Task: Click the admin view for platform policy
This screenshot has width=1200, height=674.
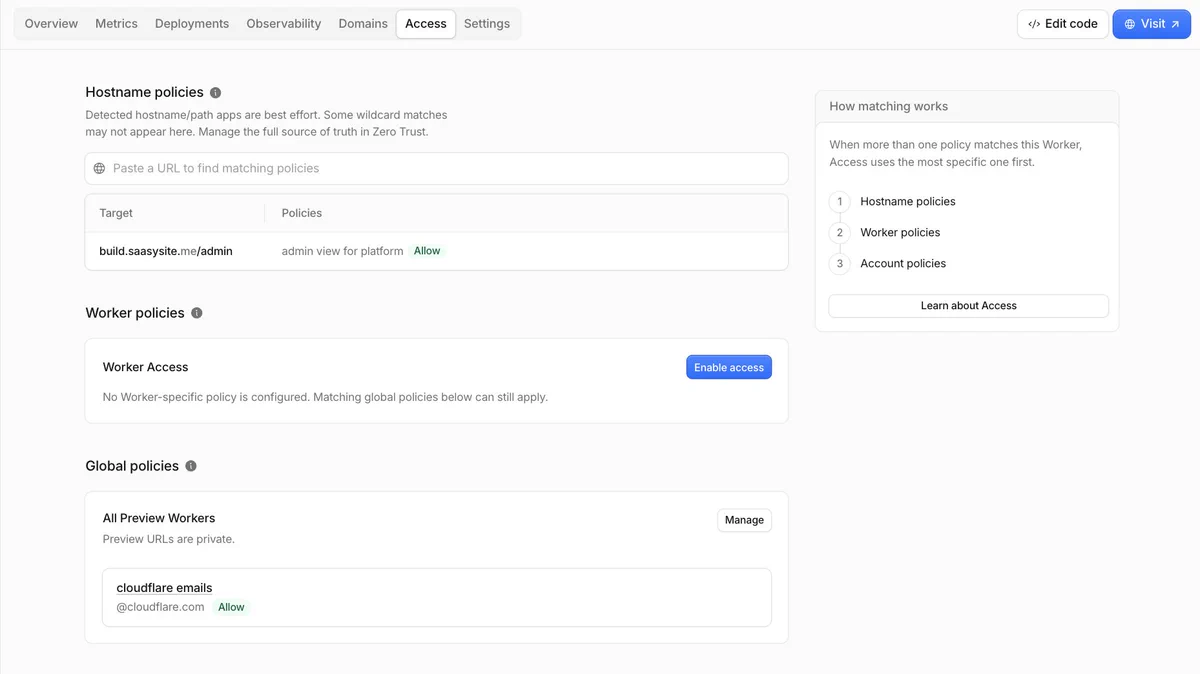Action: coord(343,251)
